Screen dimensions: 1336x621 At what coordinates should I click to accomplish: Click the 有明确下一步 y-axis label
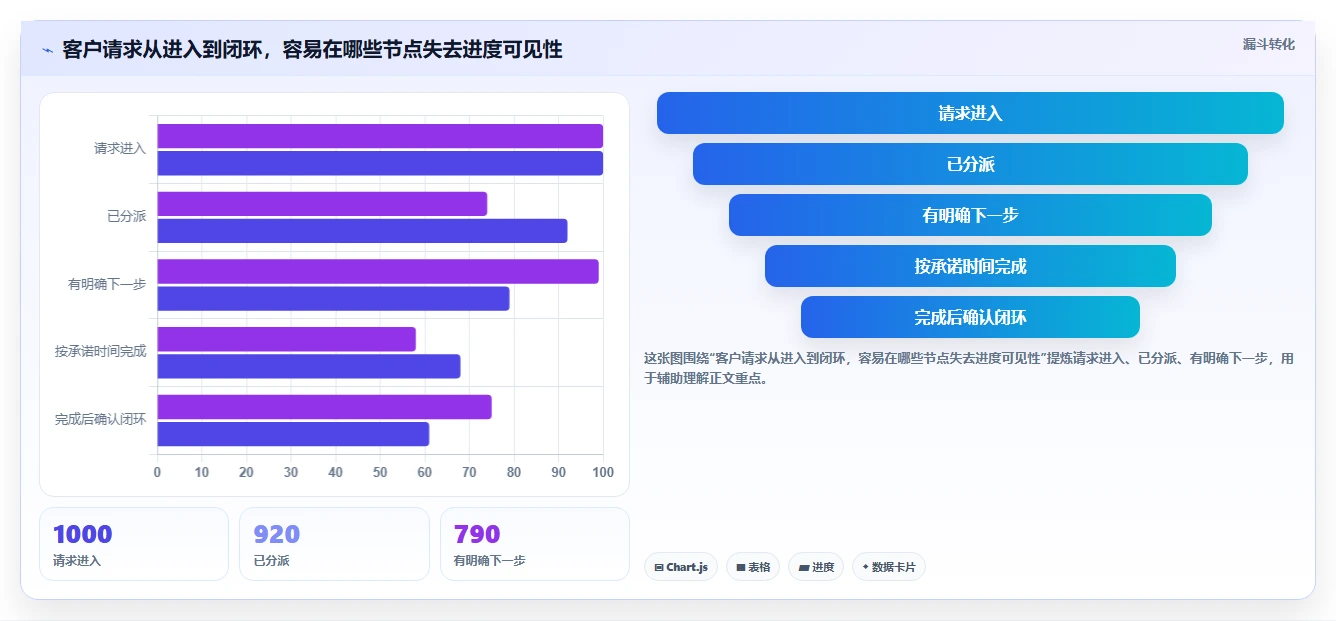coord(107,284)
